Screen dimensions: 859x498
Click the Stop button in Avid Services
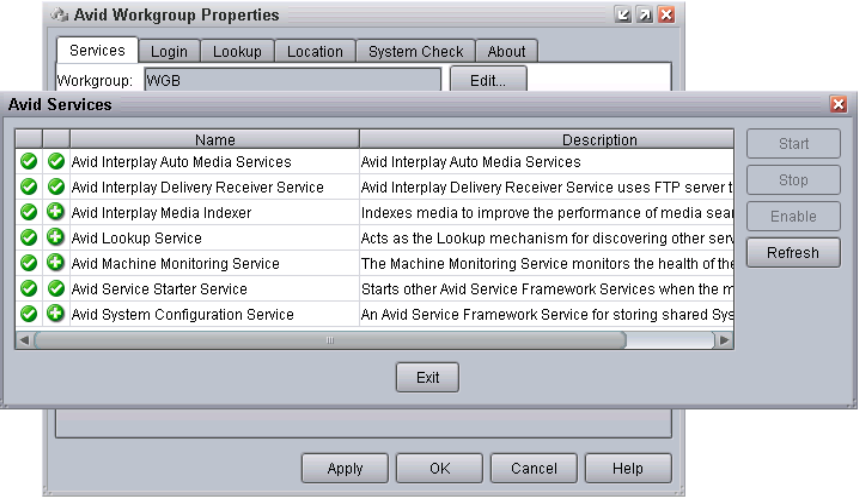(x=793, y=180)
